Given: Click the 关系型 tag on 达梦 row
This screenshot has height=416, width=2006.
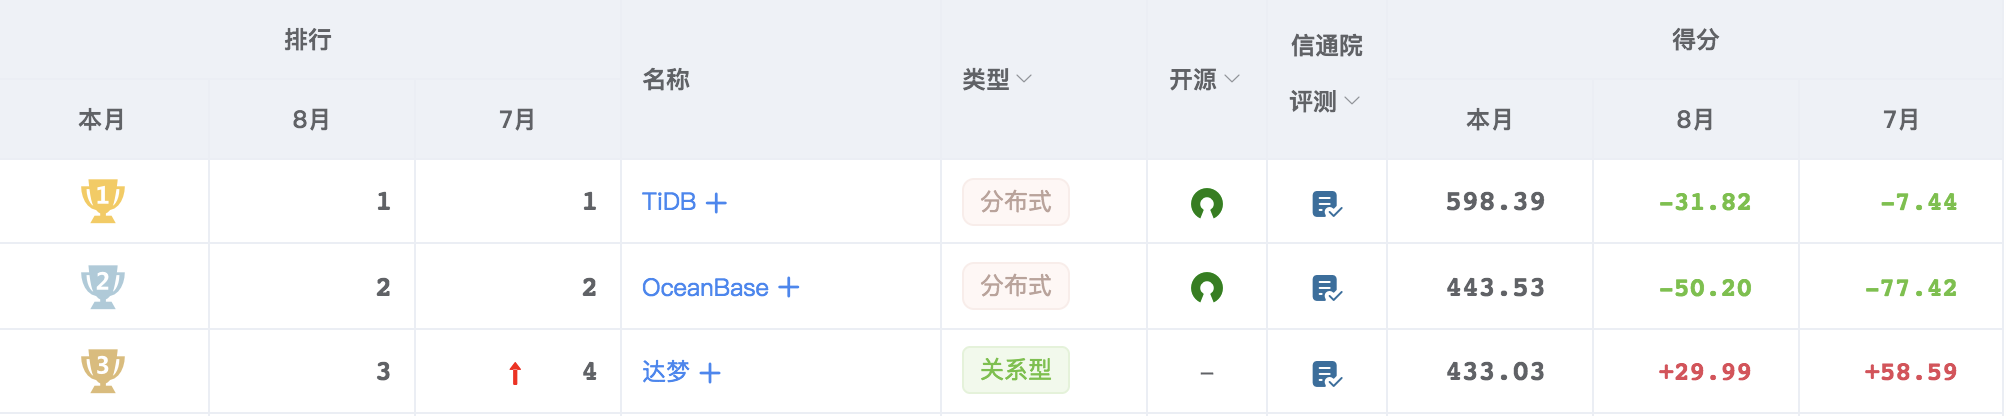Looking at the screenshot, I should coord(1016,370).
